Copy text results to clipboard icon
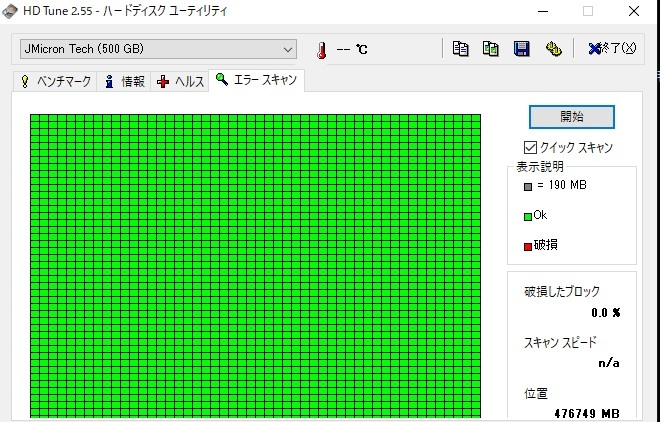 [460, 49]
